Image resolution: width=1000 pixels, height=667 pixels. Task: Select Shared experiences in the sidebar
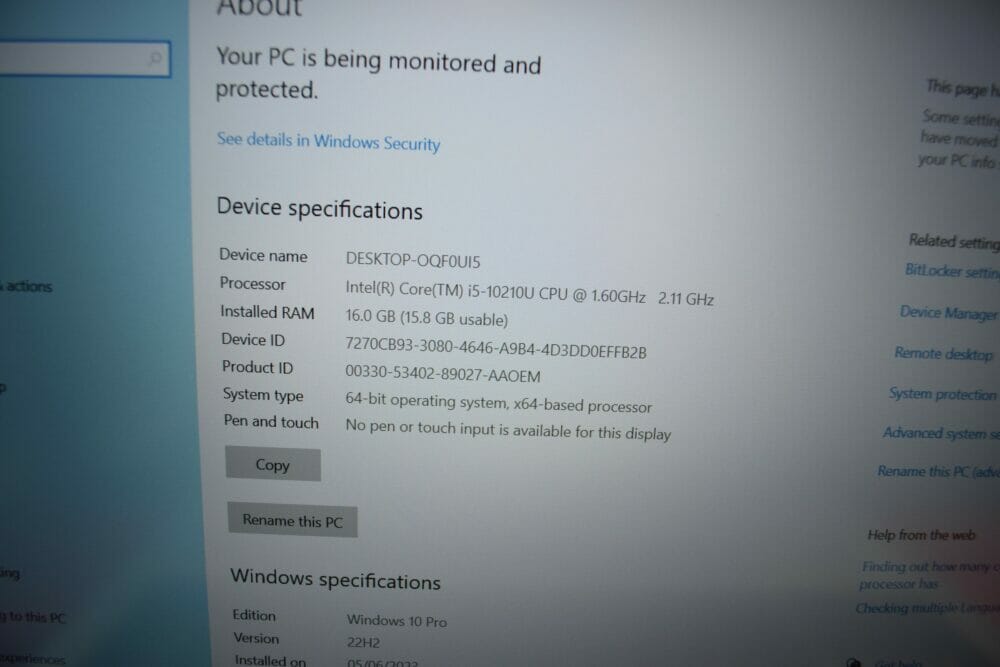point(33,658)
